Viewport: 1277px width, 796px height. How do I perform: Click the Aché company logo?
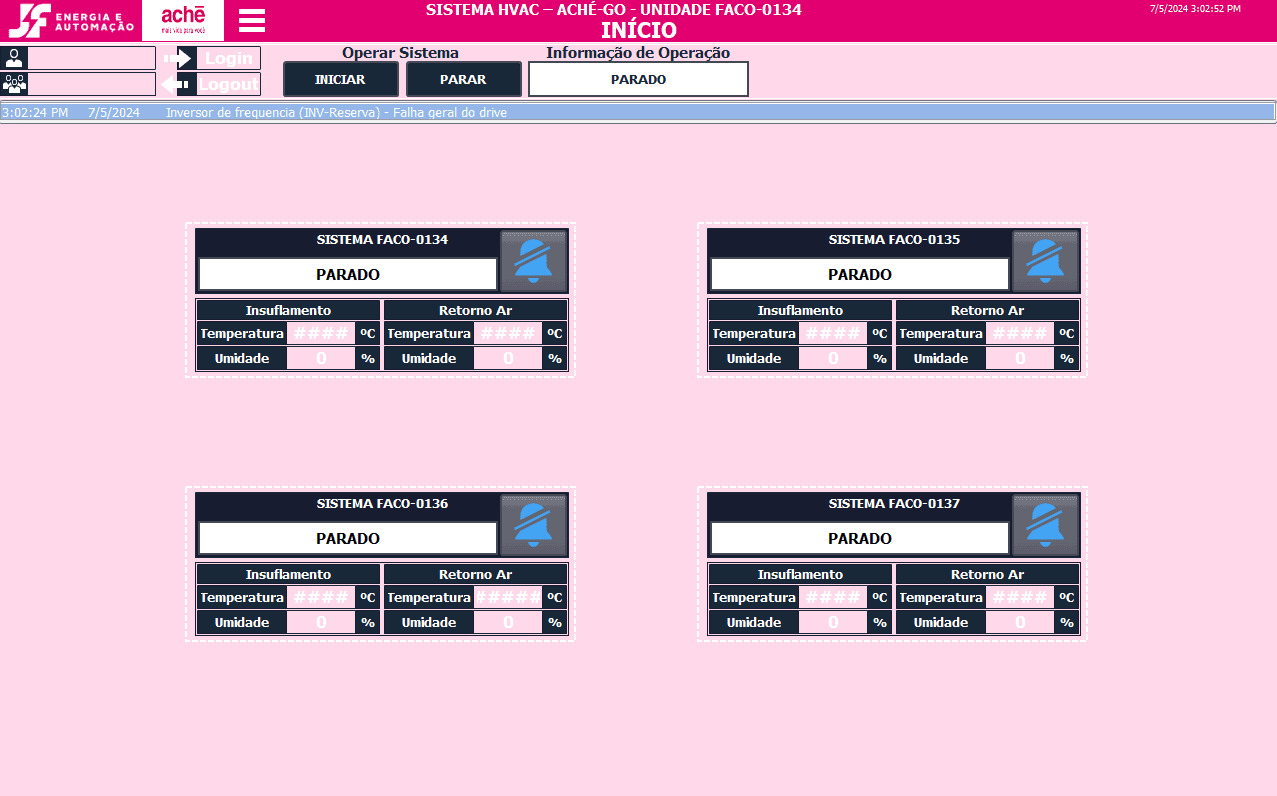(x=183, y=20)
